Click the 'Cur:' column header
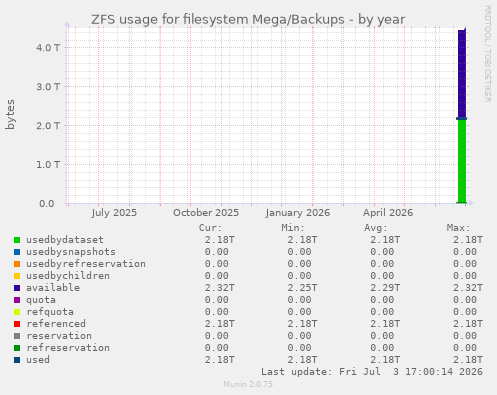 point(210,228)
